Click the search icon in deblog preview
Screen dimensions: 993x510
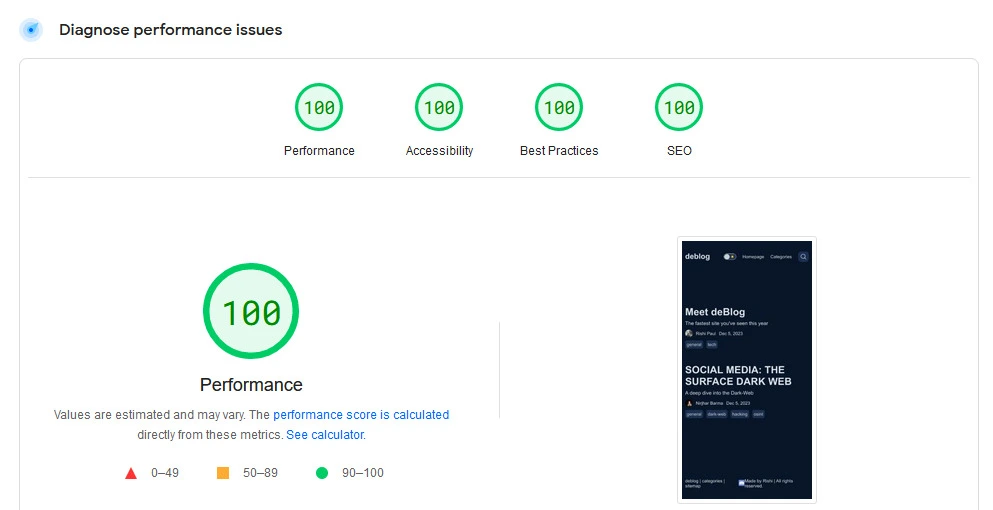click(803, 257)
